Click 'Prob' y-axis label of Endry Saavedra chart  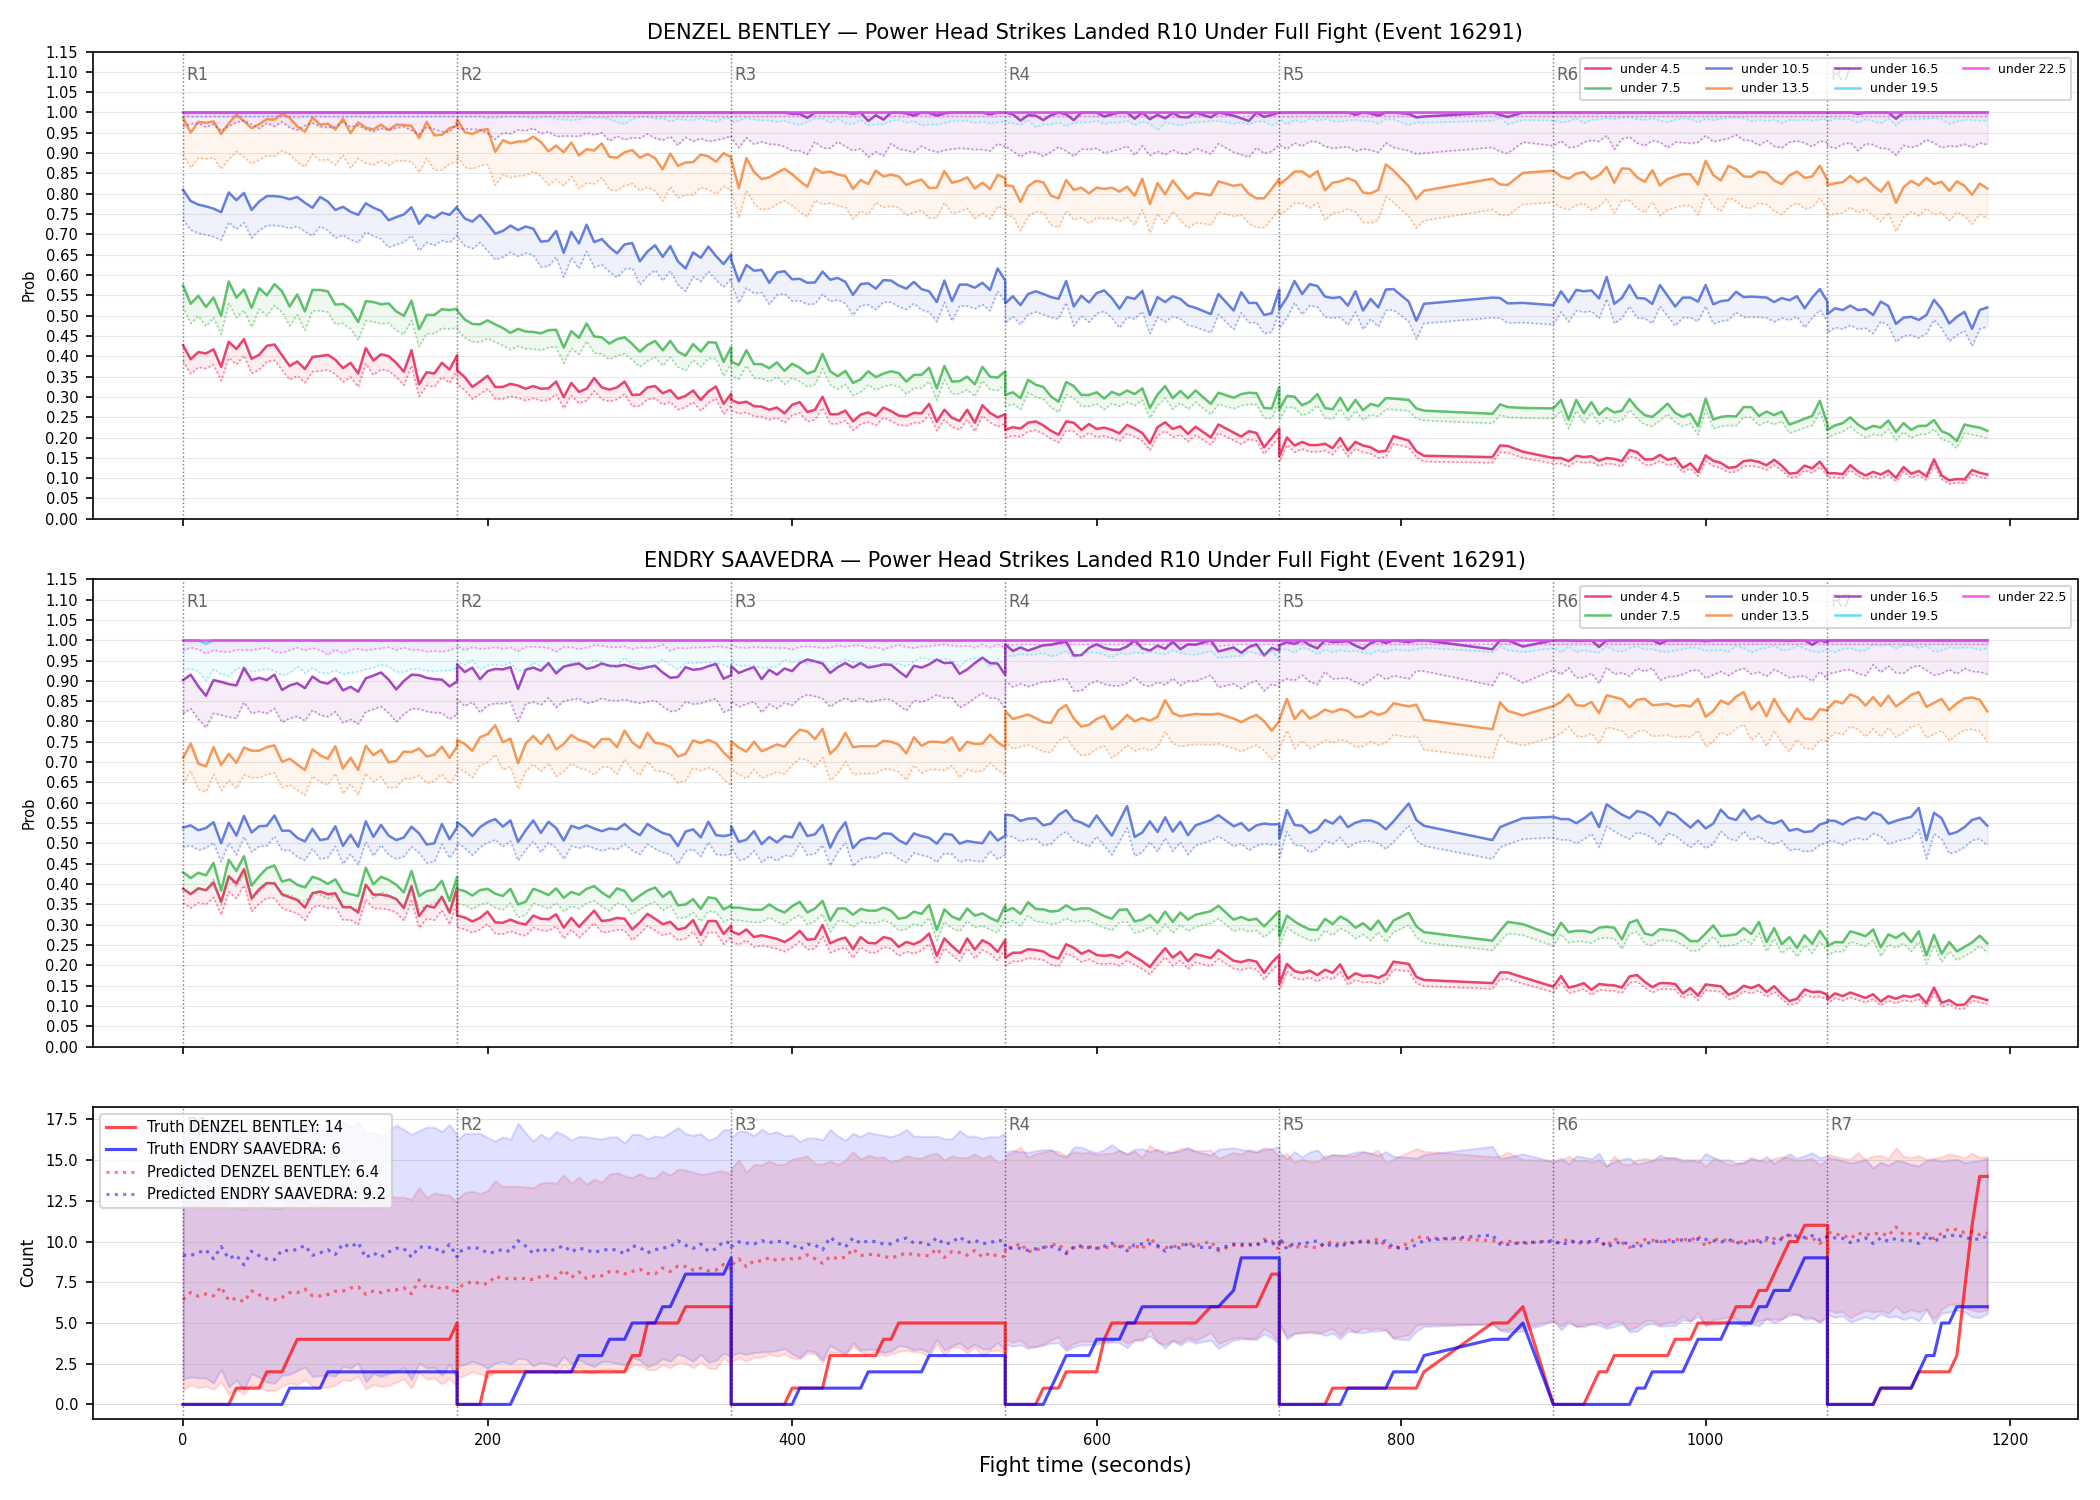pos(28,814)
